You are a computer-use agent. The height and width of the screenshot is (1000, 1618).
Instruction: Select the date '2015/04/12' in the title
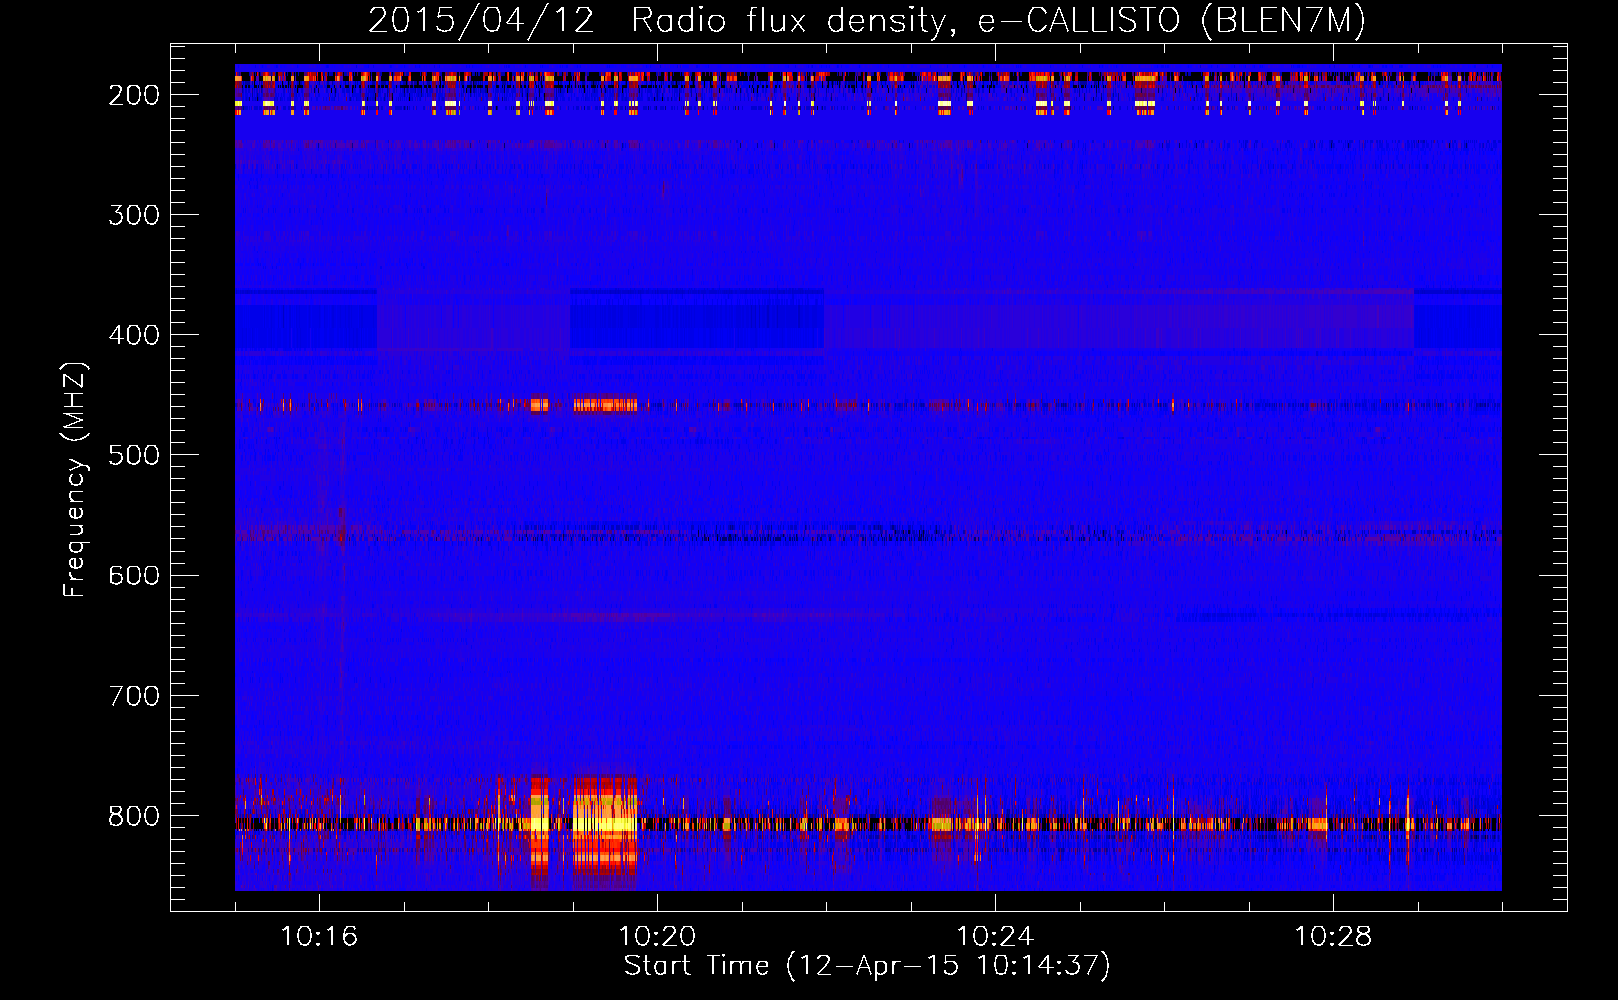point(481,20)
